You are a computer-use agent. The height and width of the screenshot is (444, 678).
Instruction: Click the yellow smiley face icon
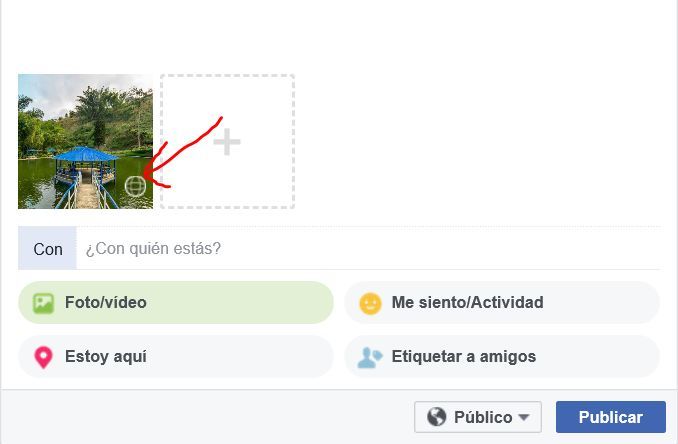371,303
